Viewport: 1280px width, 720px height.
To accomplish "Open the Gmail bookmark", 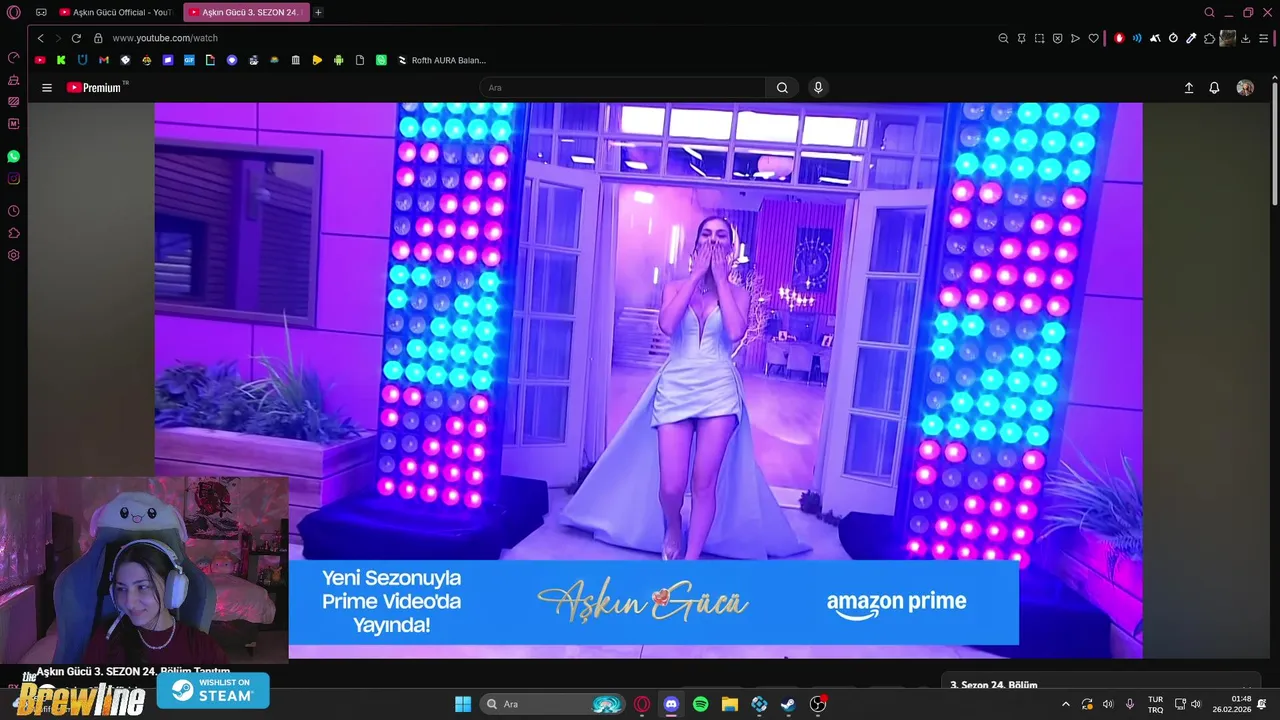I will point(104,60).
